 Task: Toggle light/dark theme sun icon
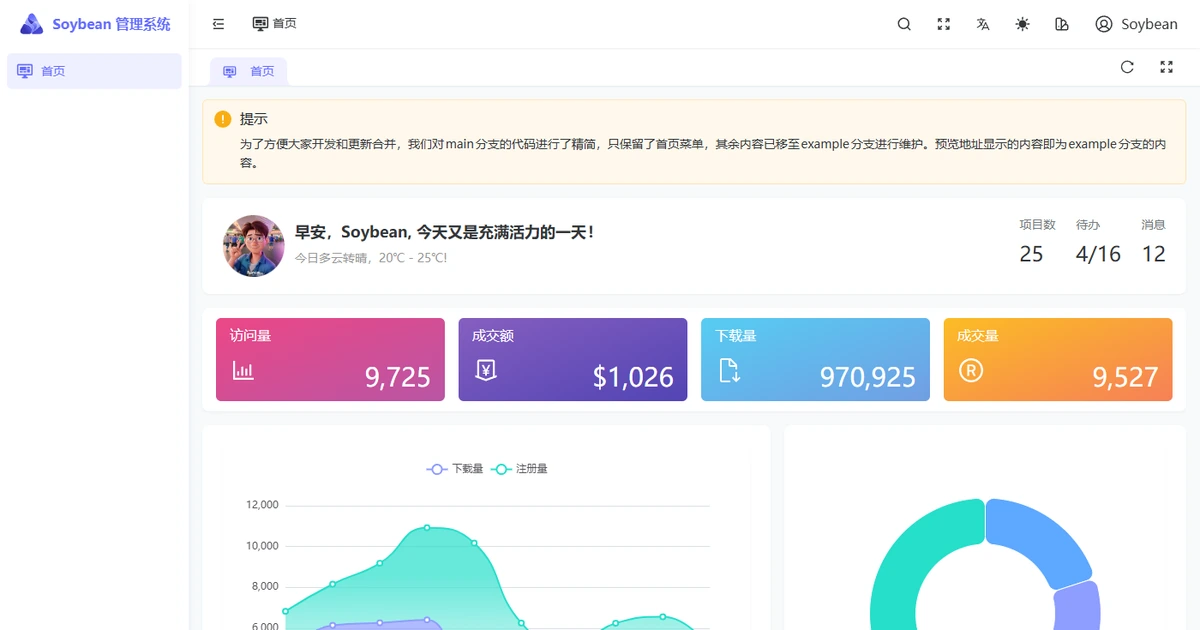point(1022,24)
